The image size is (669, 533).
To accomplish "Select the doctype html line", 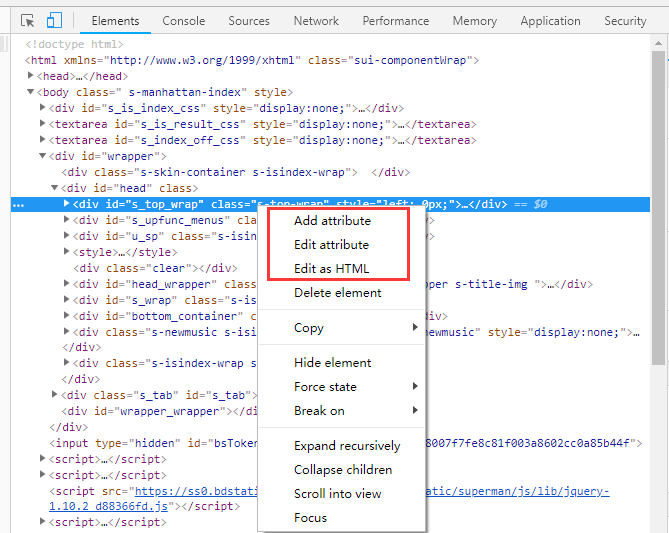I will click(74, 44).
